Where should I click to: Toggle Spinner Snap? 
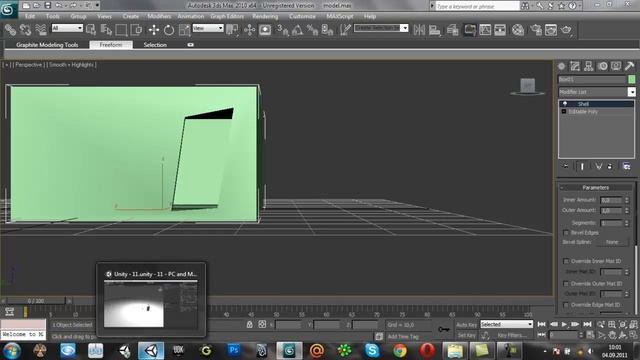coord(327,30)
